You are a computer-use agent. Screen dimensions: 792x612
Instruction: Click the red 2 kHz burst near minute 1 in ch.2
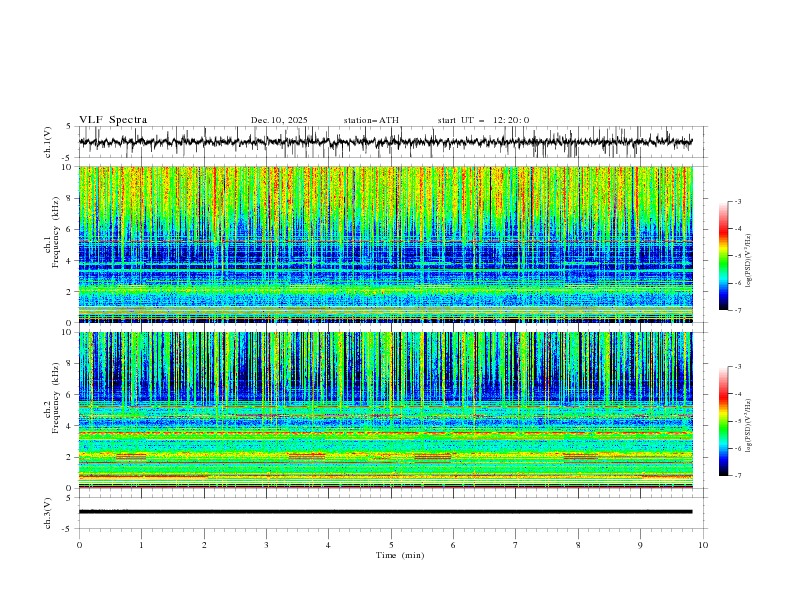[131, 456]
